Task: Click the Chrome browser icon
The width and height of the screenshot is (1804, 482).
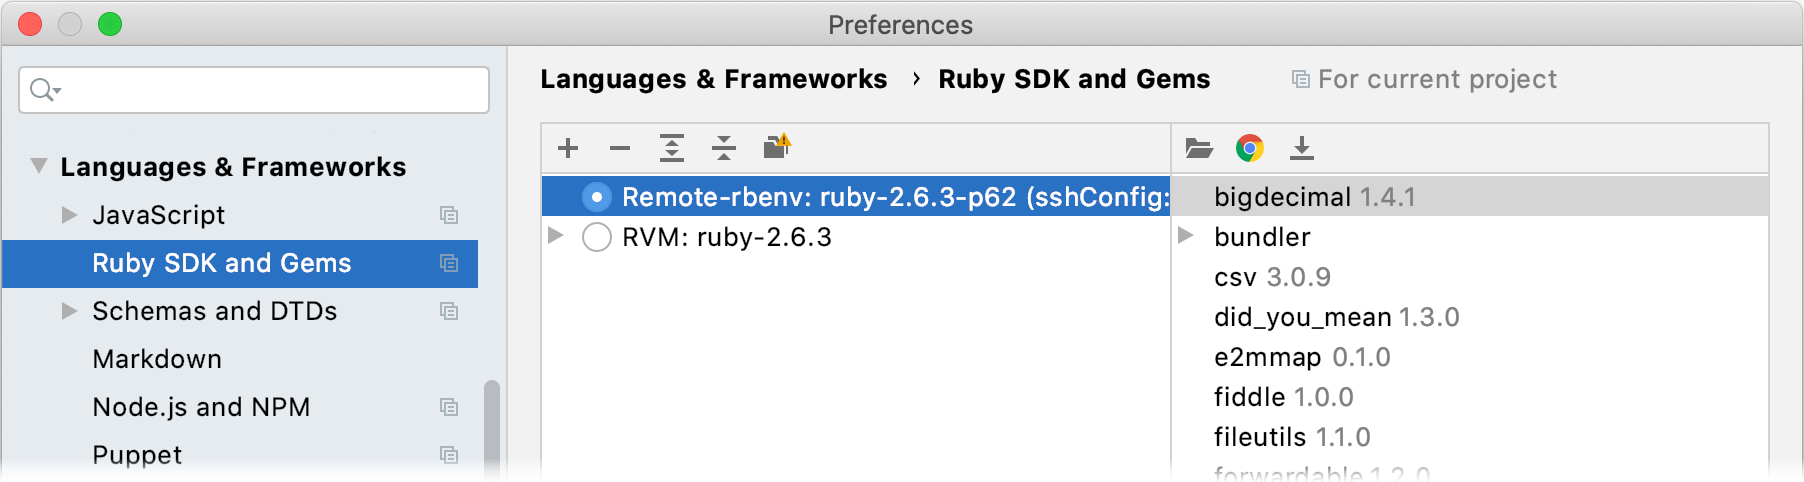Action: tap(1250, 148)
